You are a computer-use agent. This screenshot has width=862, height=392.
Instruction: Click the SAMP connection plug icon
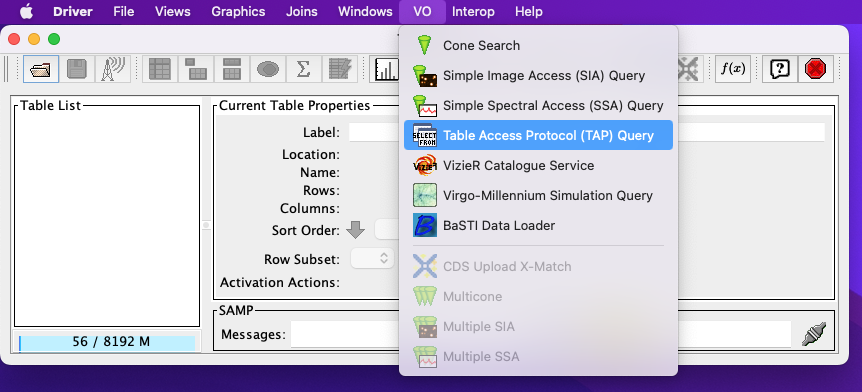point(814,334)
